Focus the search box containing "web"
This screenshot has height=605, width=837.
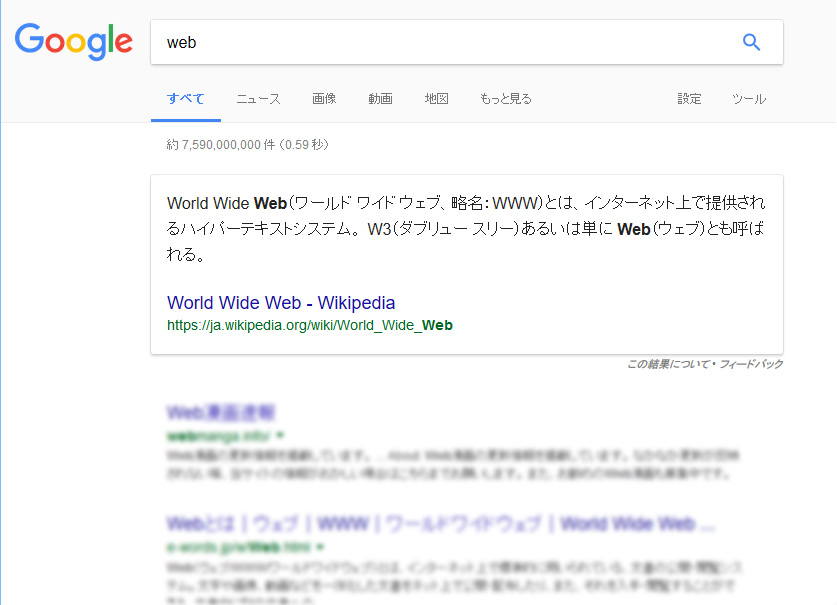coord(467,42)
